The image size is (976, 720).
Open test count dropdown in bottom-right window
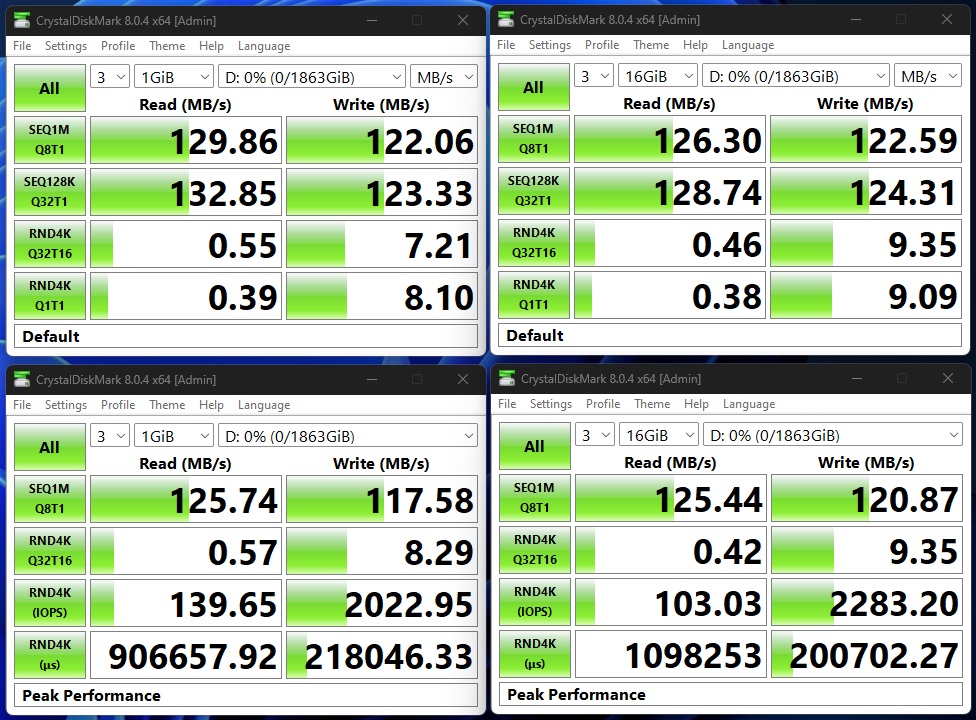click(595, 435)
